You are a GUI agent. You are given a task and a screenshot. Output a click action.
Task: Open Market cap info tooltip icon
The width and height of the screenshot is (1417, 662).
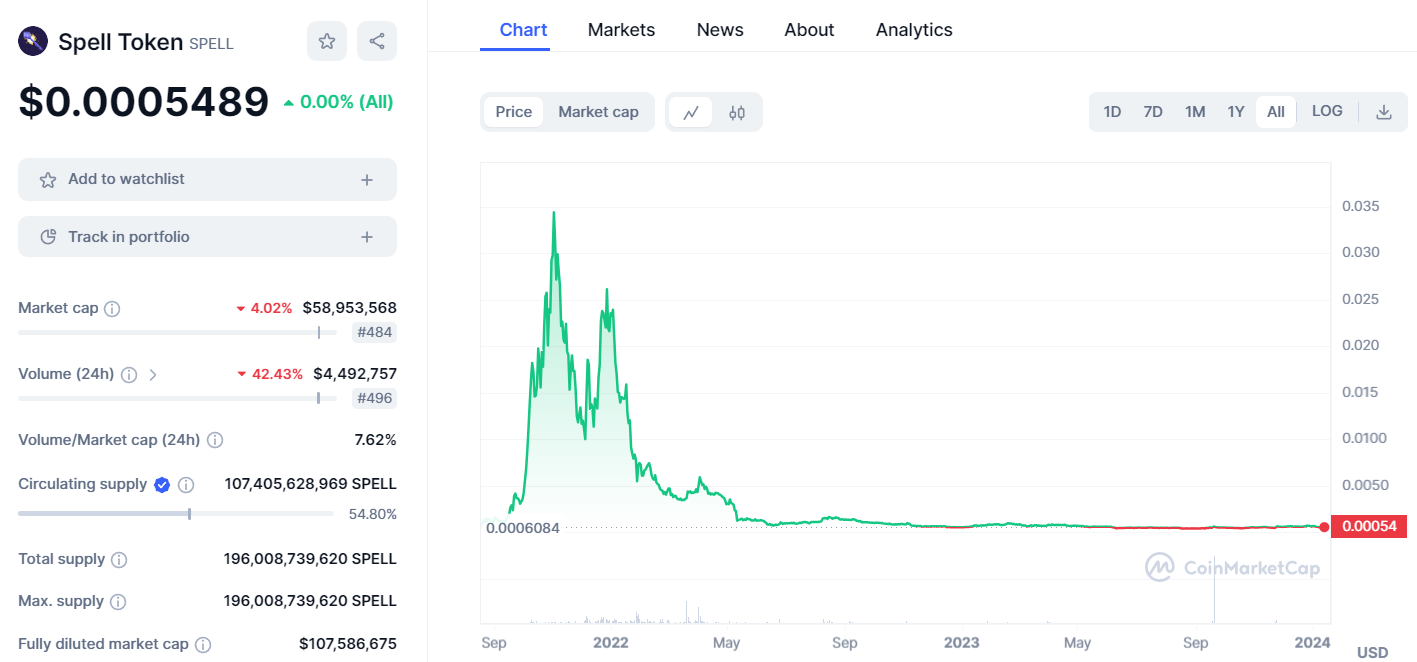coord(112,309)
